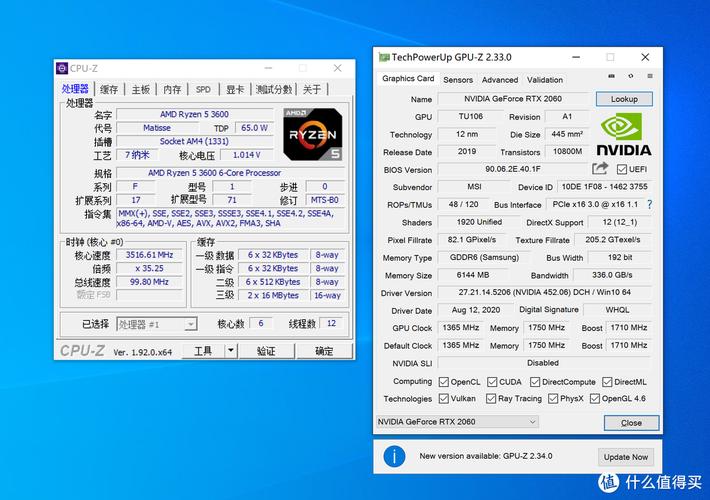The height and width of the screenshot is (500, 710).
Task: Click the Shaders 1920 Unified value
Action: click(479, 222)
